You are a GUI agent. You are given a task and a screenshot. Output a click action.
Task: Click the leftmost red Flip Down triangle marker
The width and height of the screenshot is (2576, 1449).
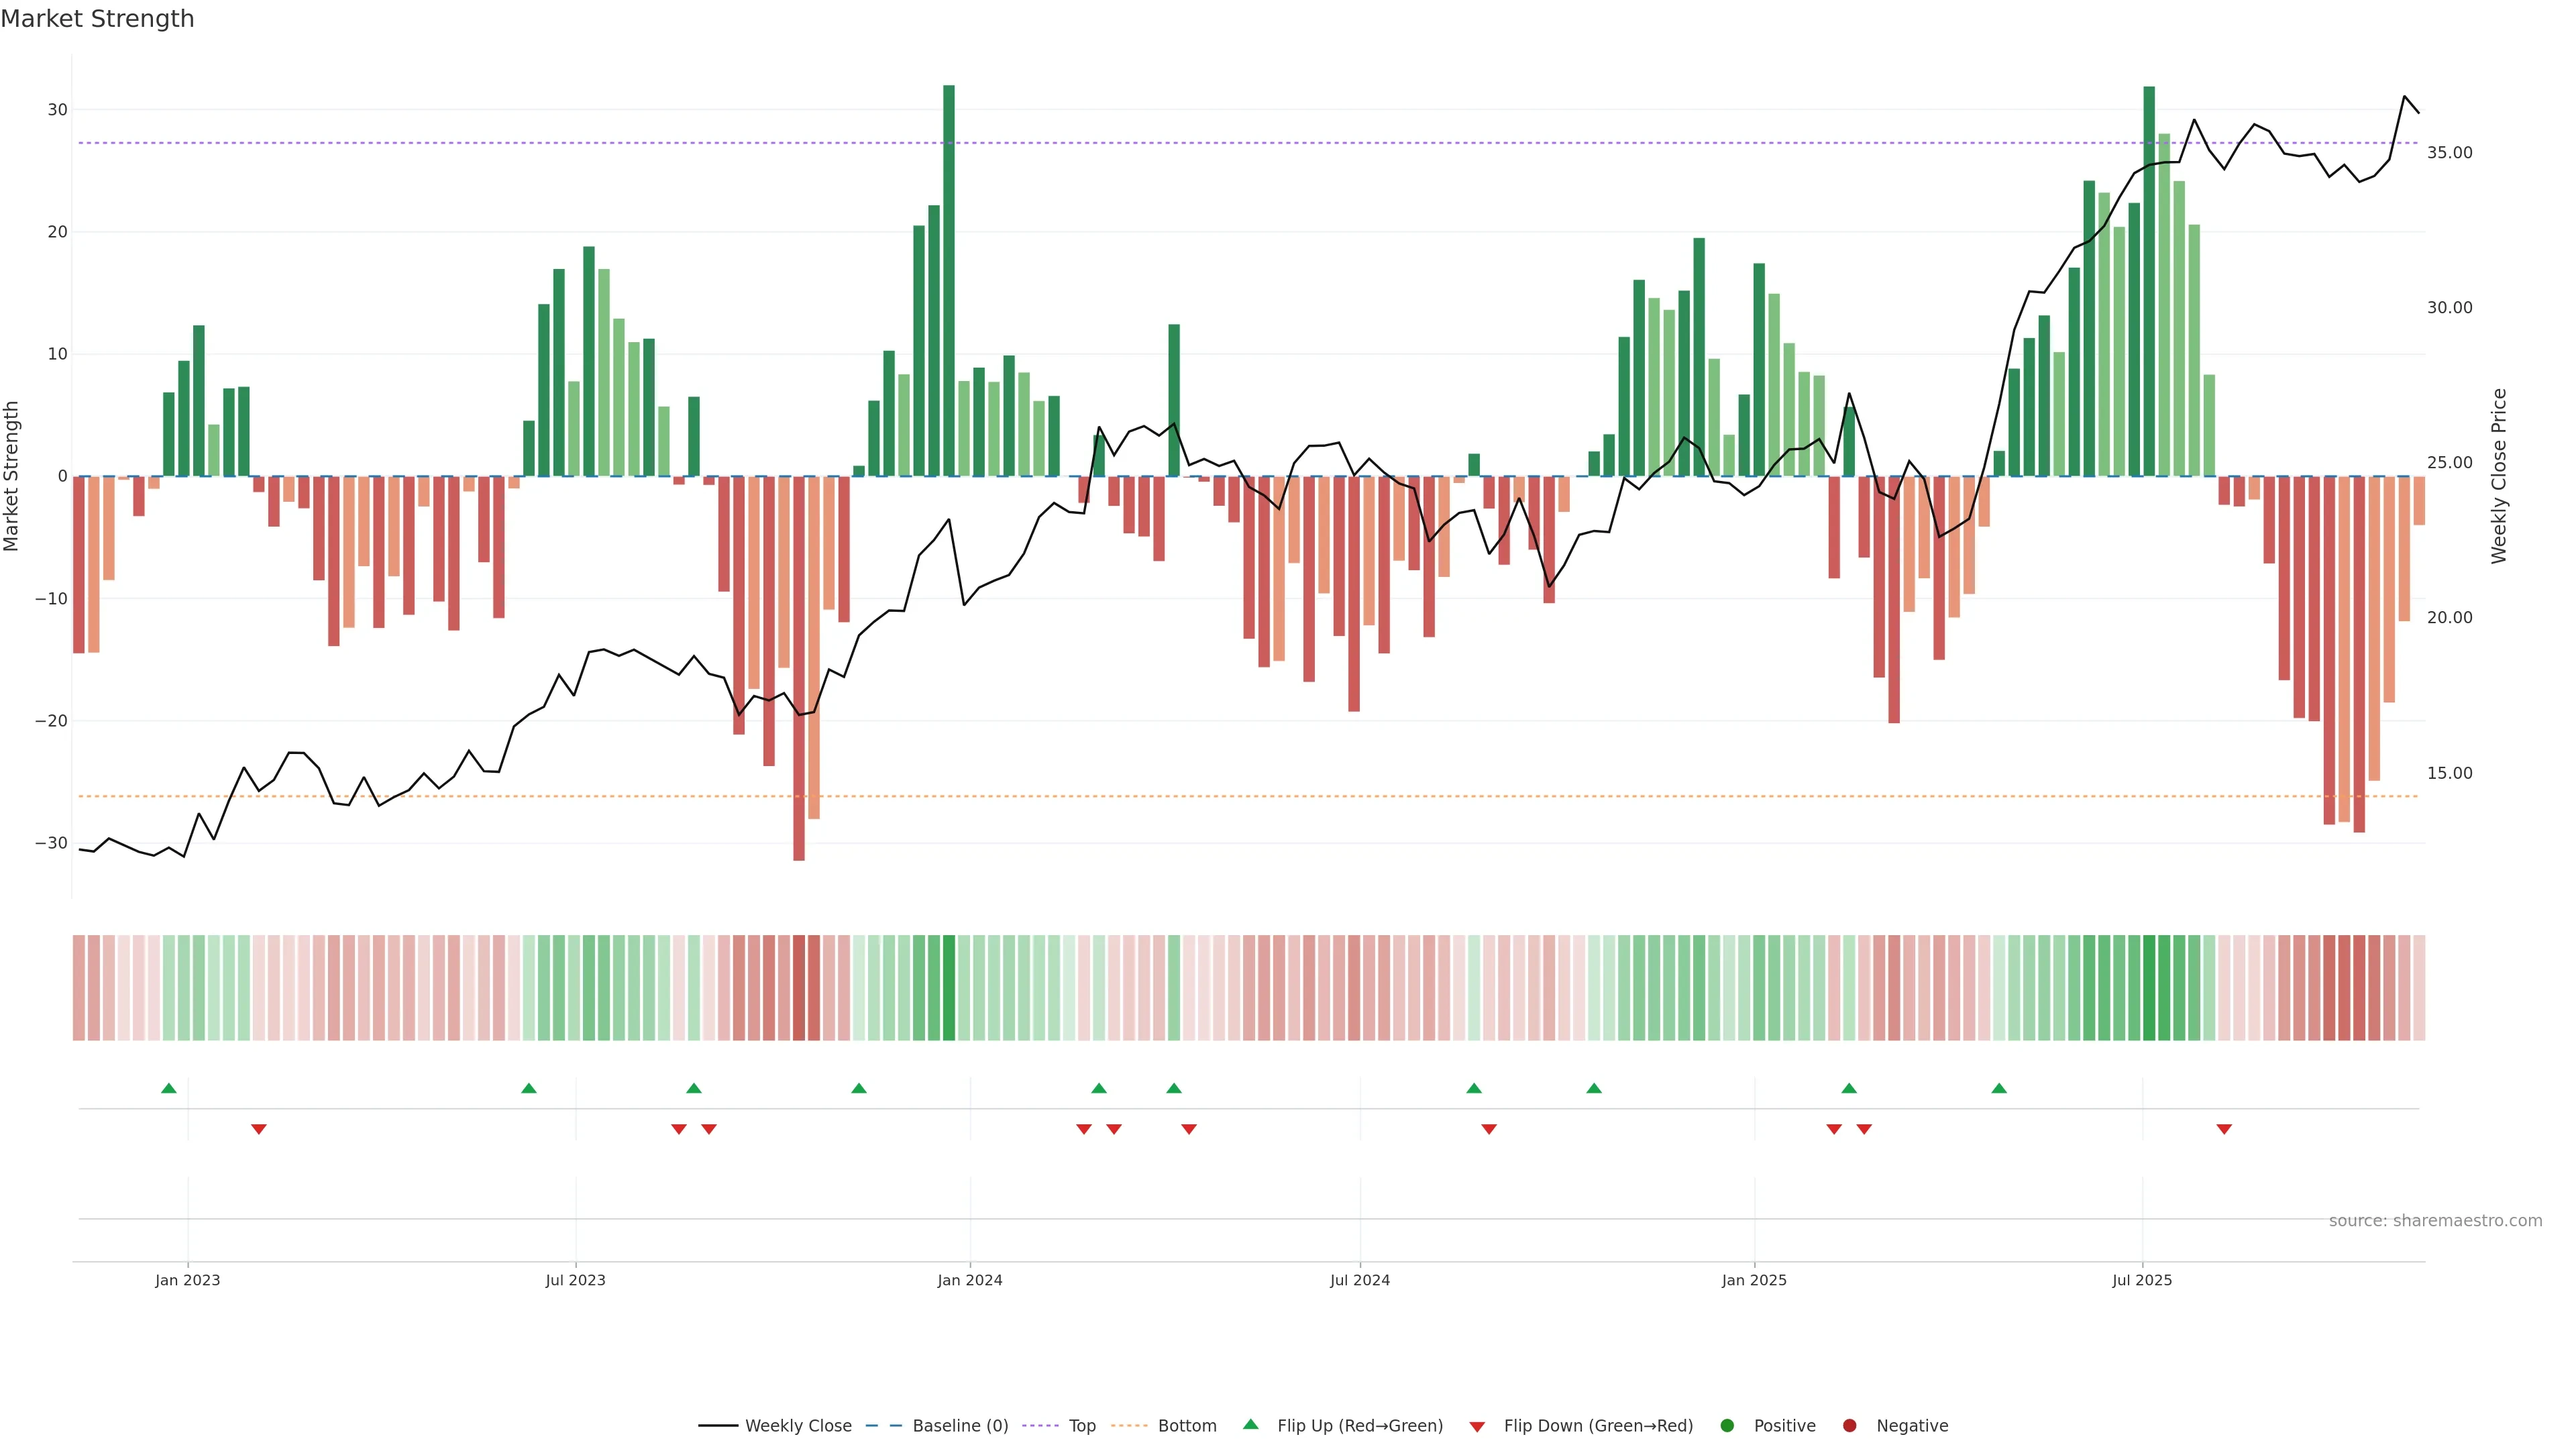point(259,1129)
